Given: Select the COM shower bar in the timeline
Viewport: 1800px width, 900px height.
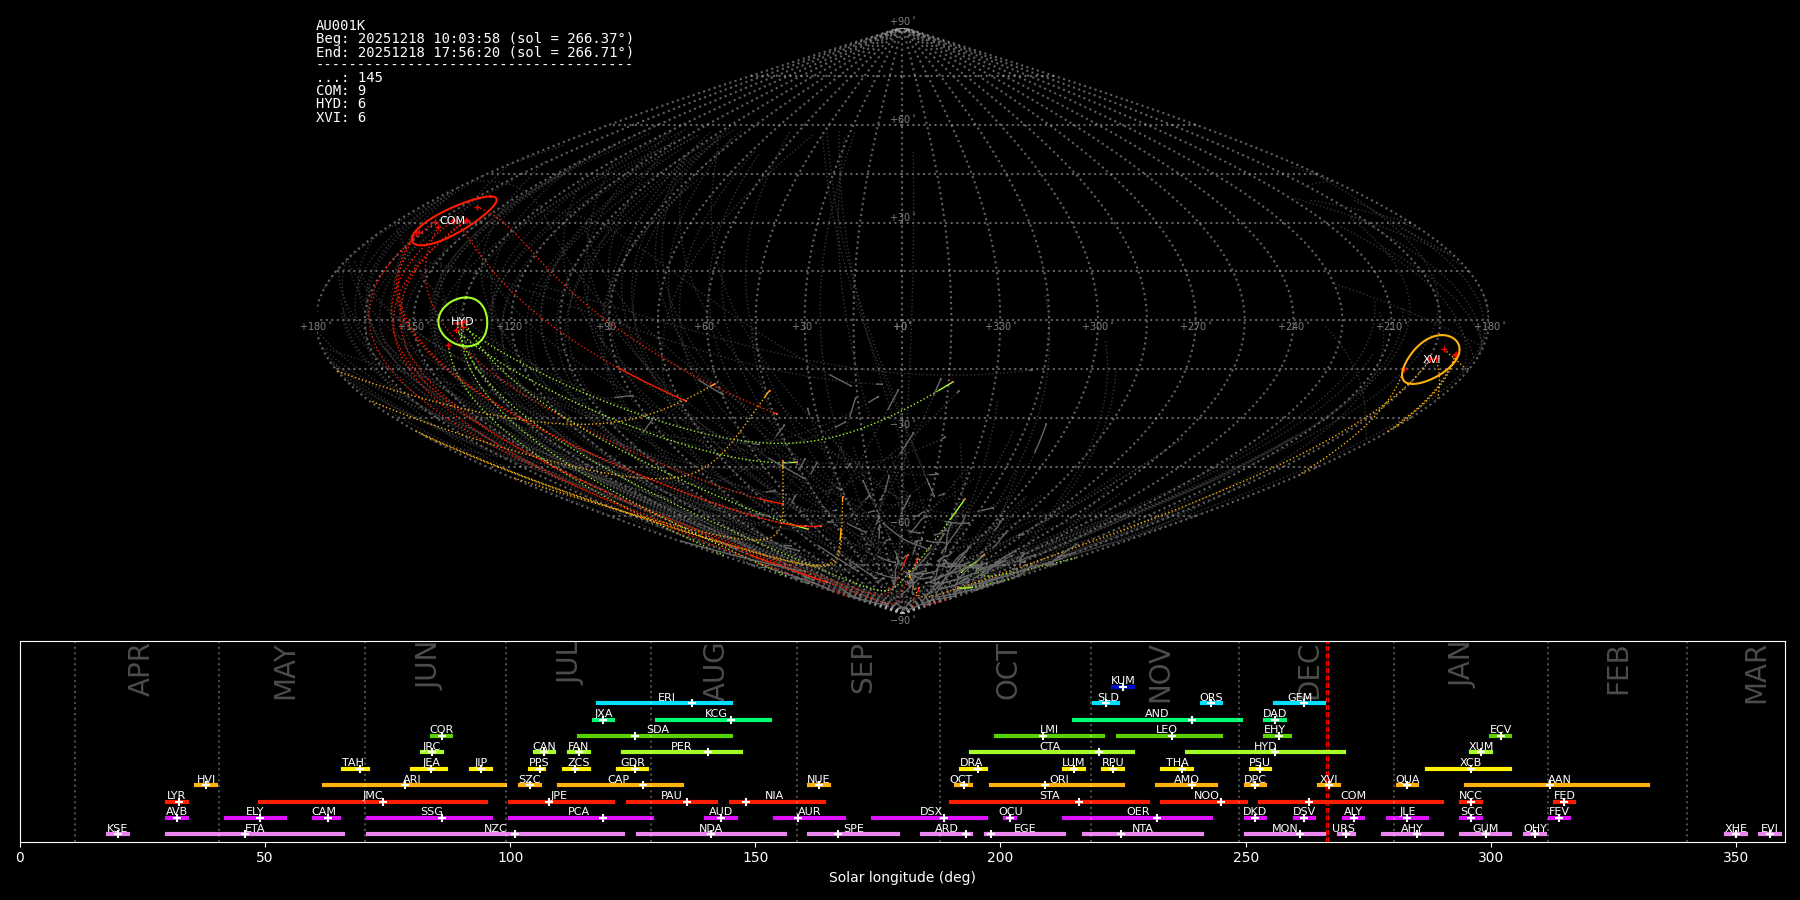Looking at the screenshot, I should click(1353, 802).
